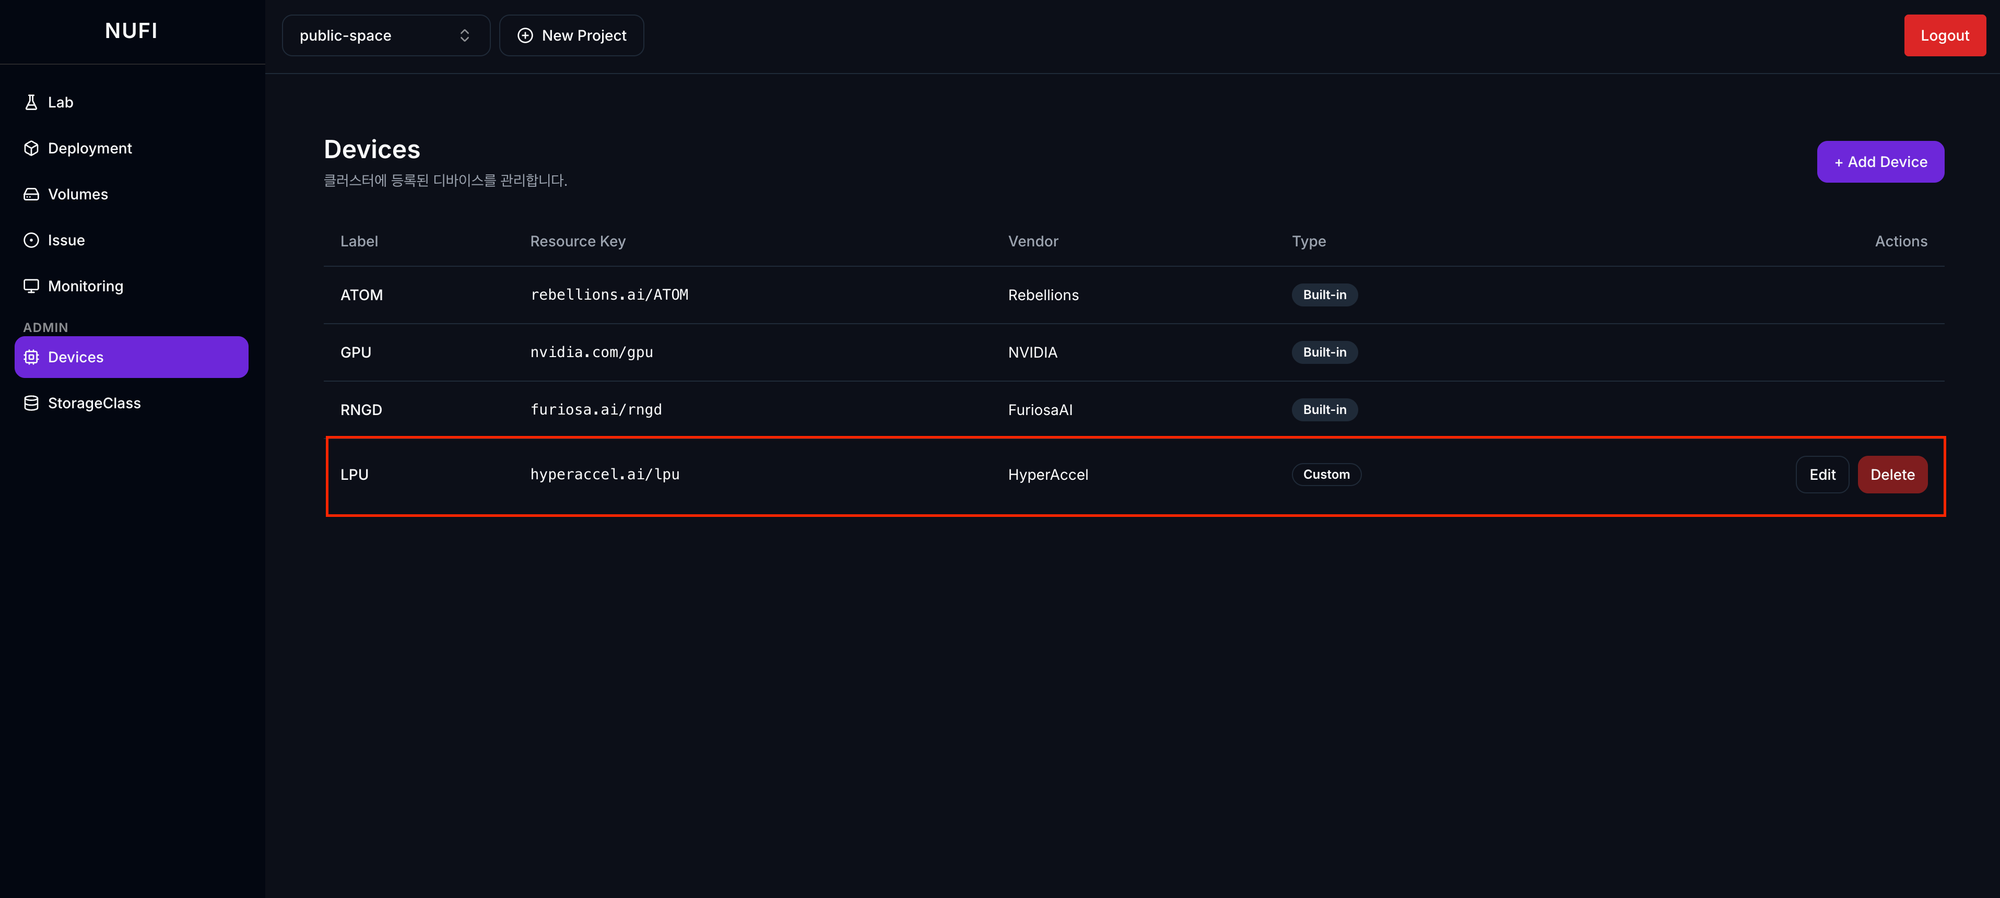Edit the LPU device entry

(x=1822, y=475)
